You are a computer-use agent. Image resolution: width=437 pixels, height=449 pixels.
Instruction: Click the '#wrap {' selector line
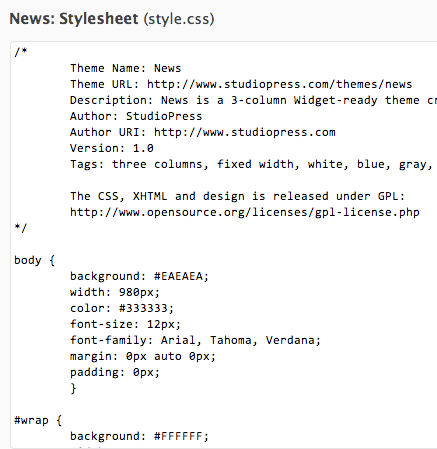pos(38,420)
